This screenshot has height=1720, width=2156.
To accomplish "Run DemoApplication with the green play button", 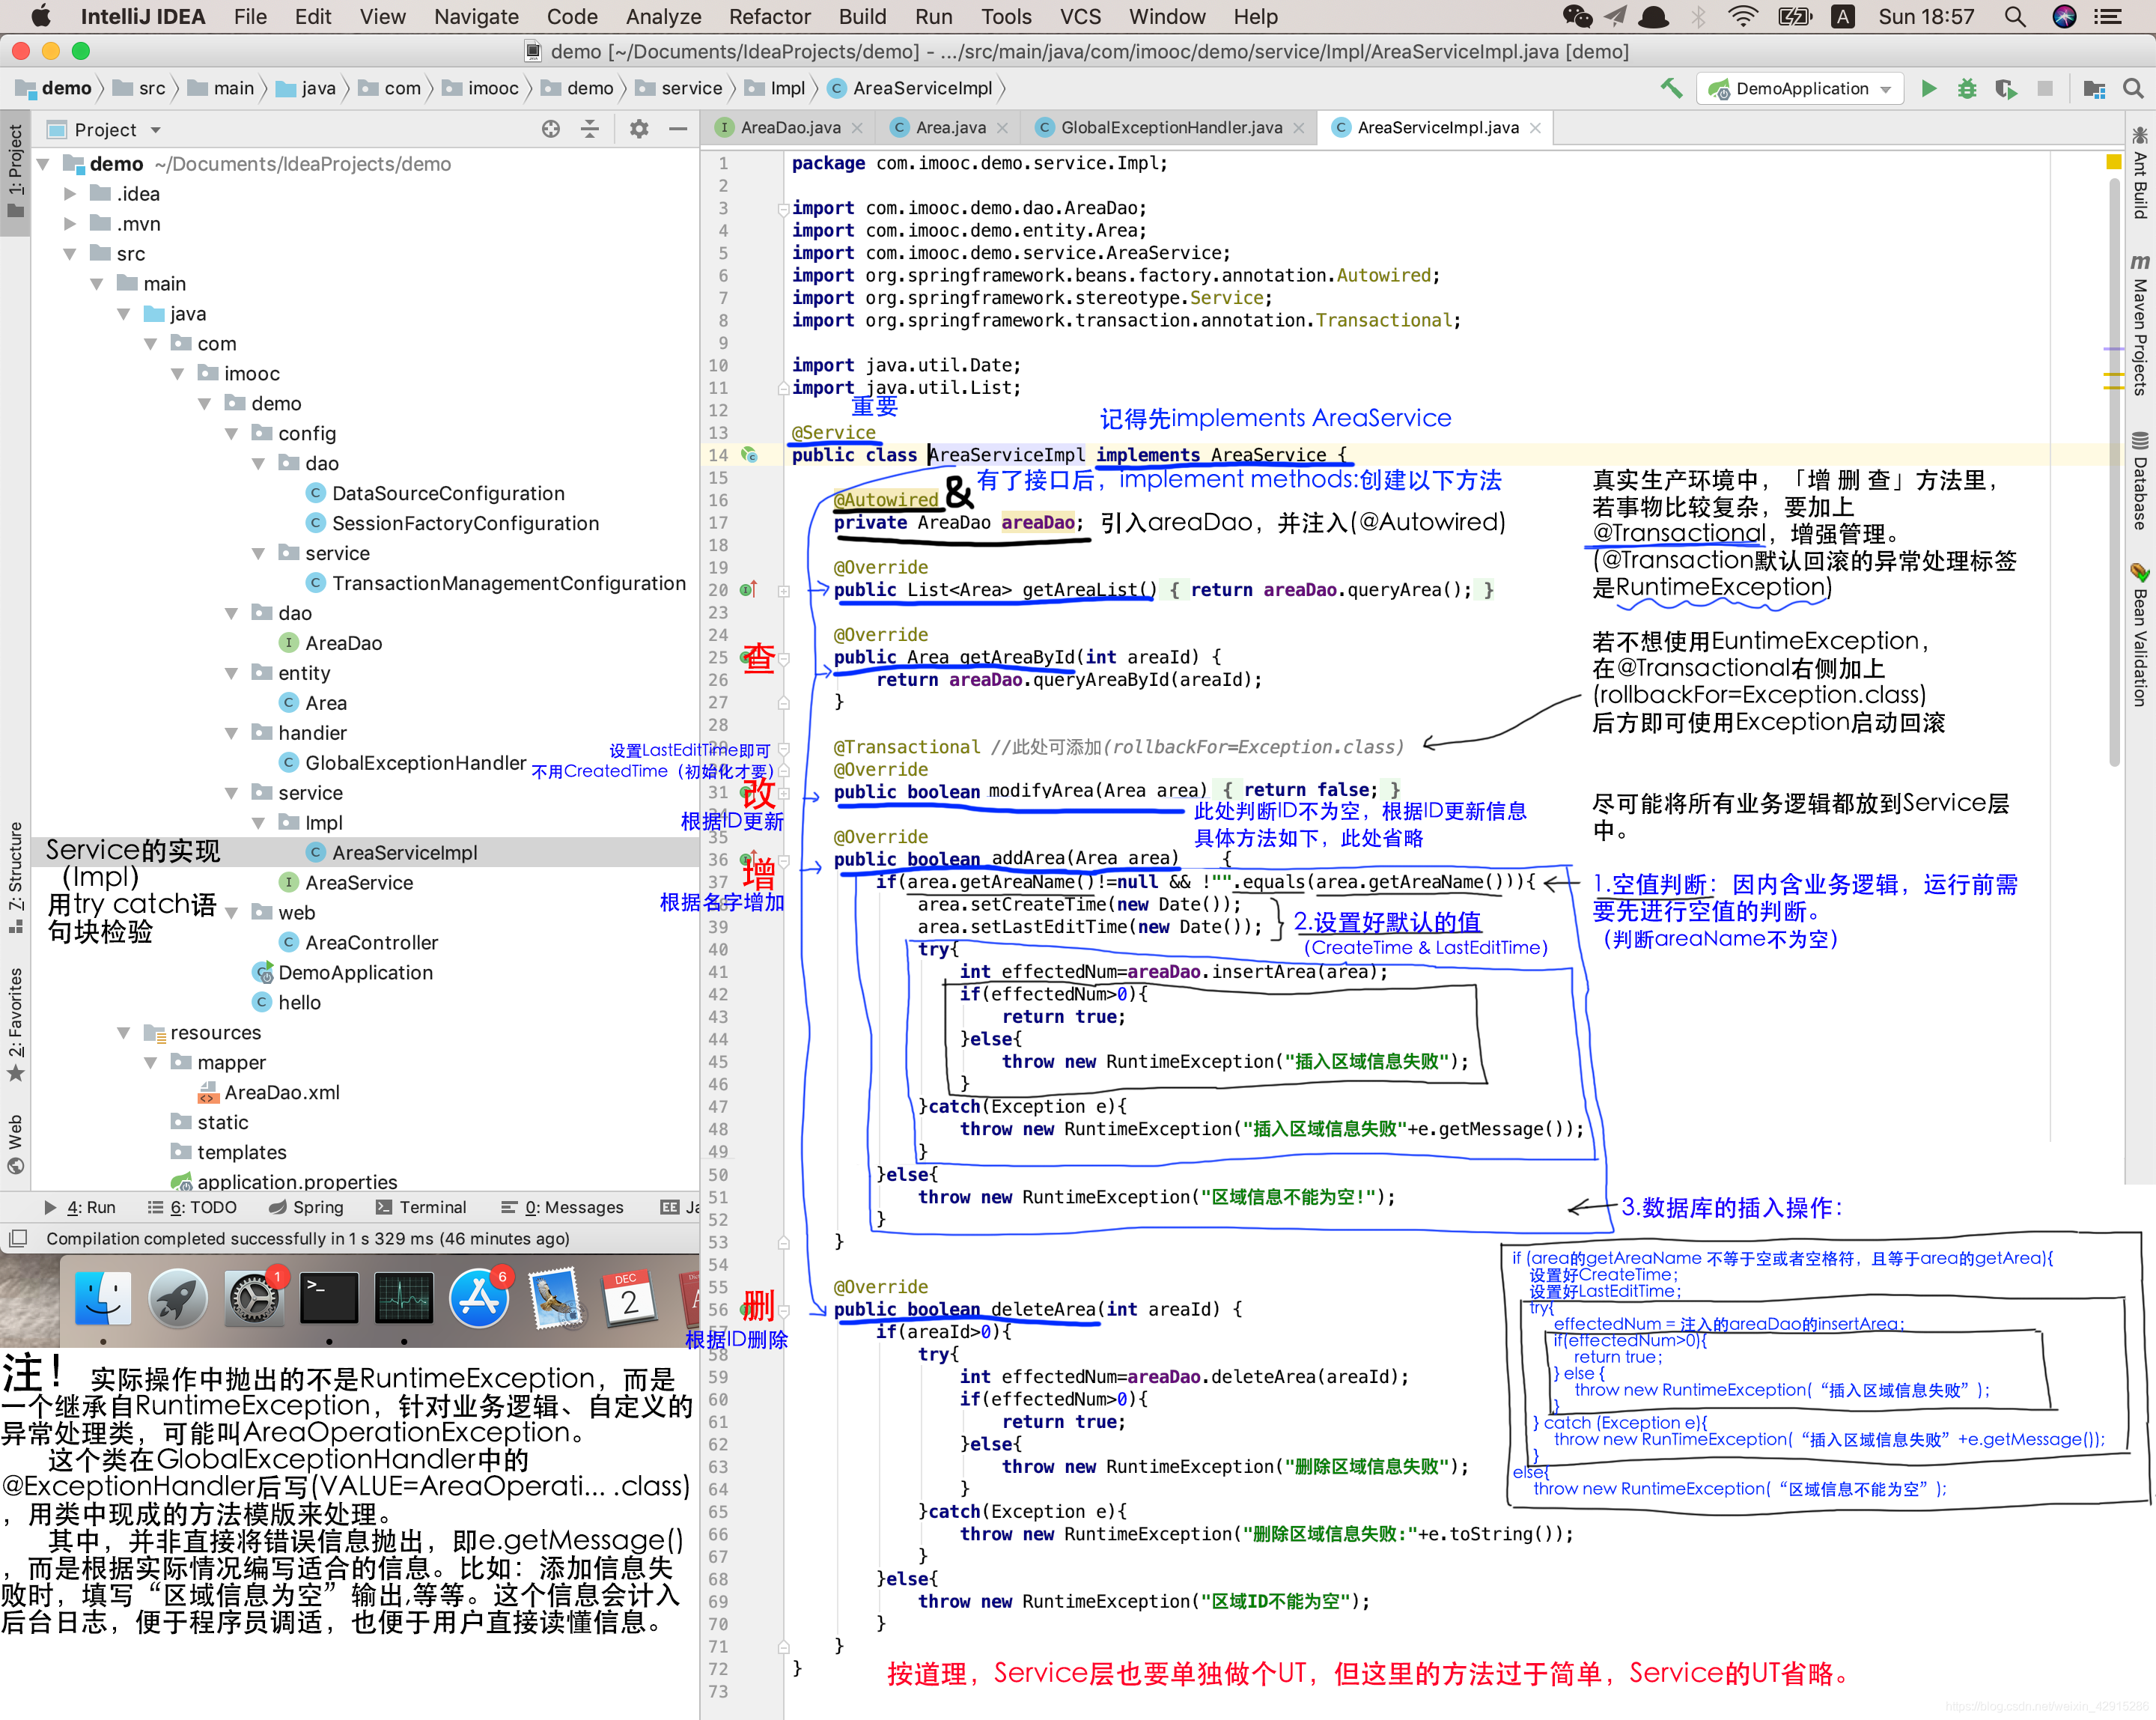I will [1929, 88].
